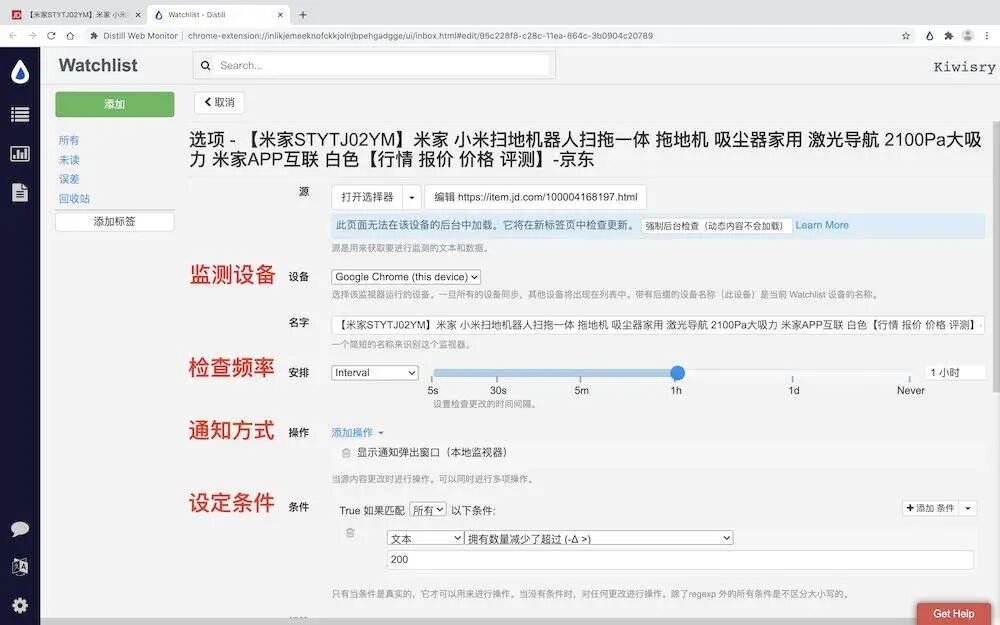
Task: Switch to the JD 米家STYTJ02YM tab
Action: click(x=75, y=15)
